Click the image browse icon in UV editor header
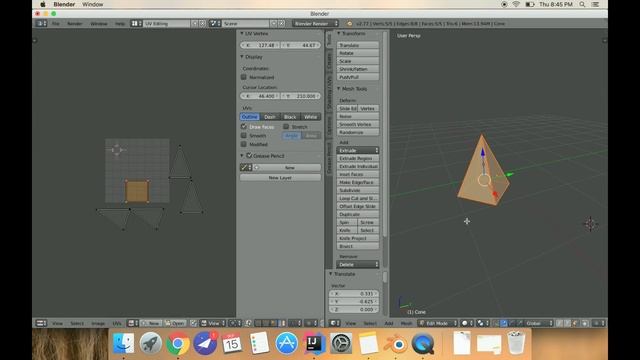The image size is (640, 360). (132, 323)
